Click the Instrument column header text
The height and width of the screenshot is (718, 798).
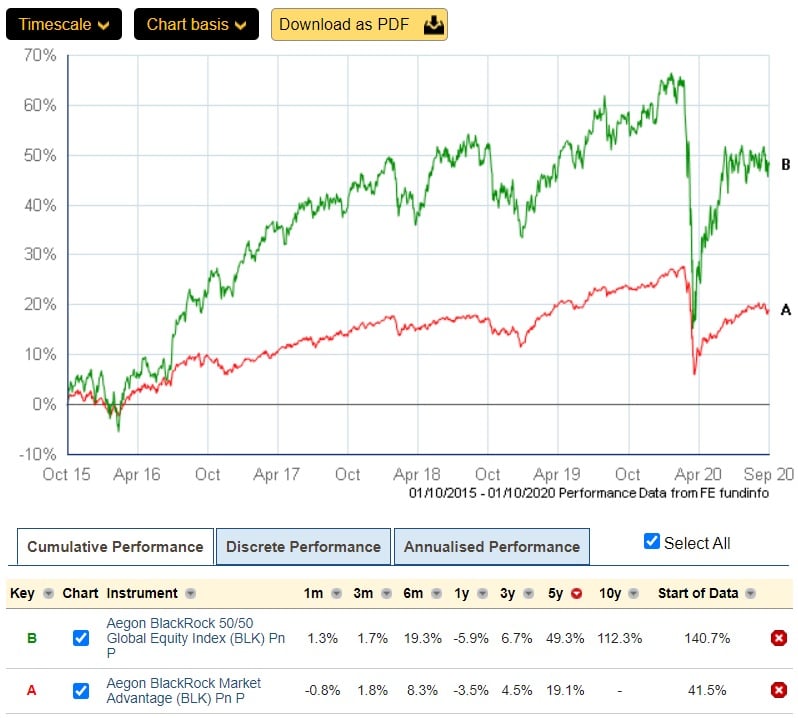[x=142, y=593]
